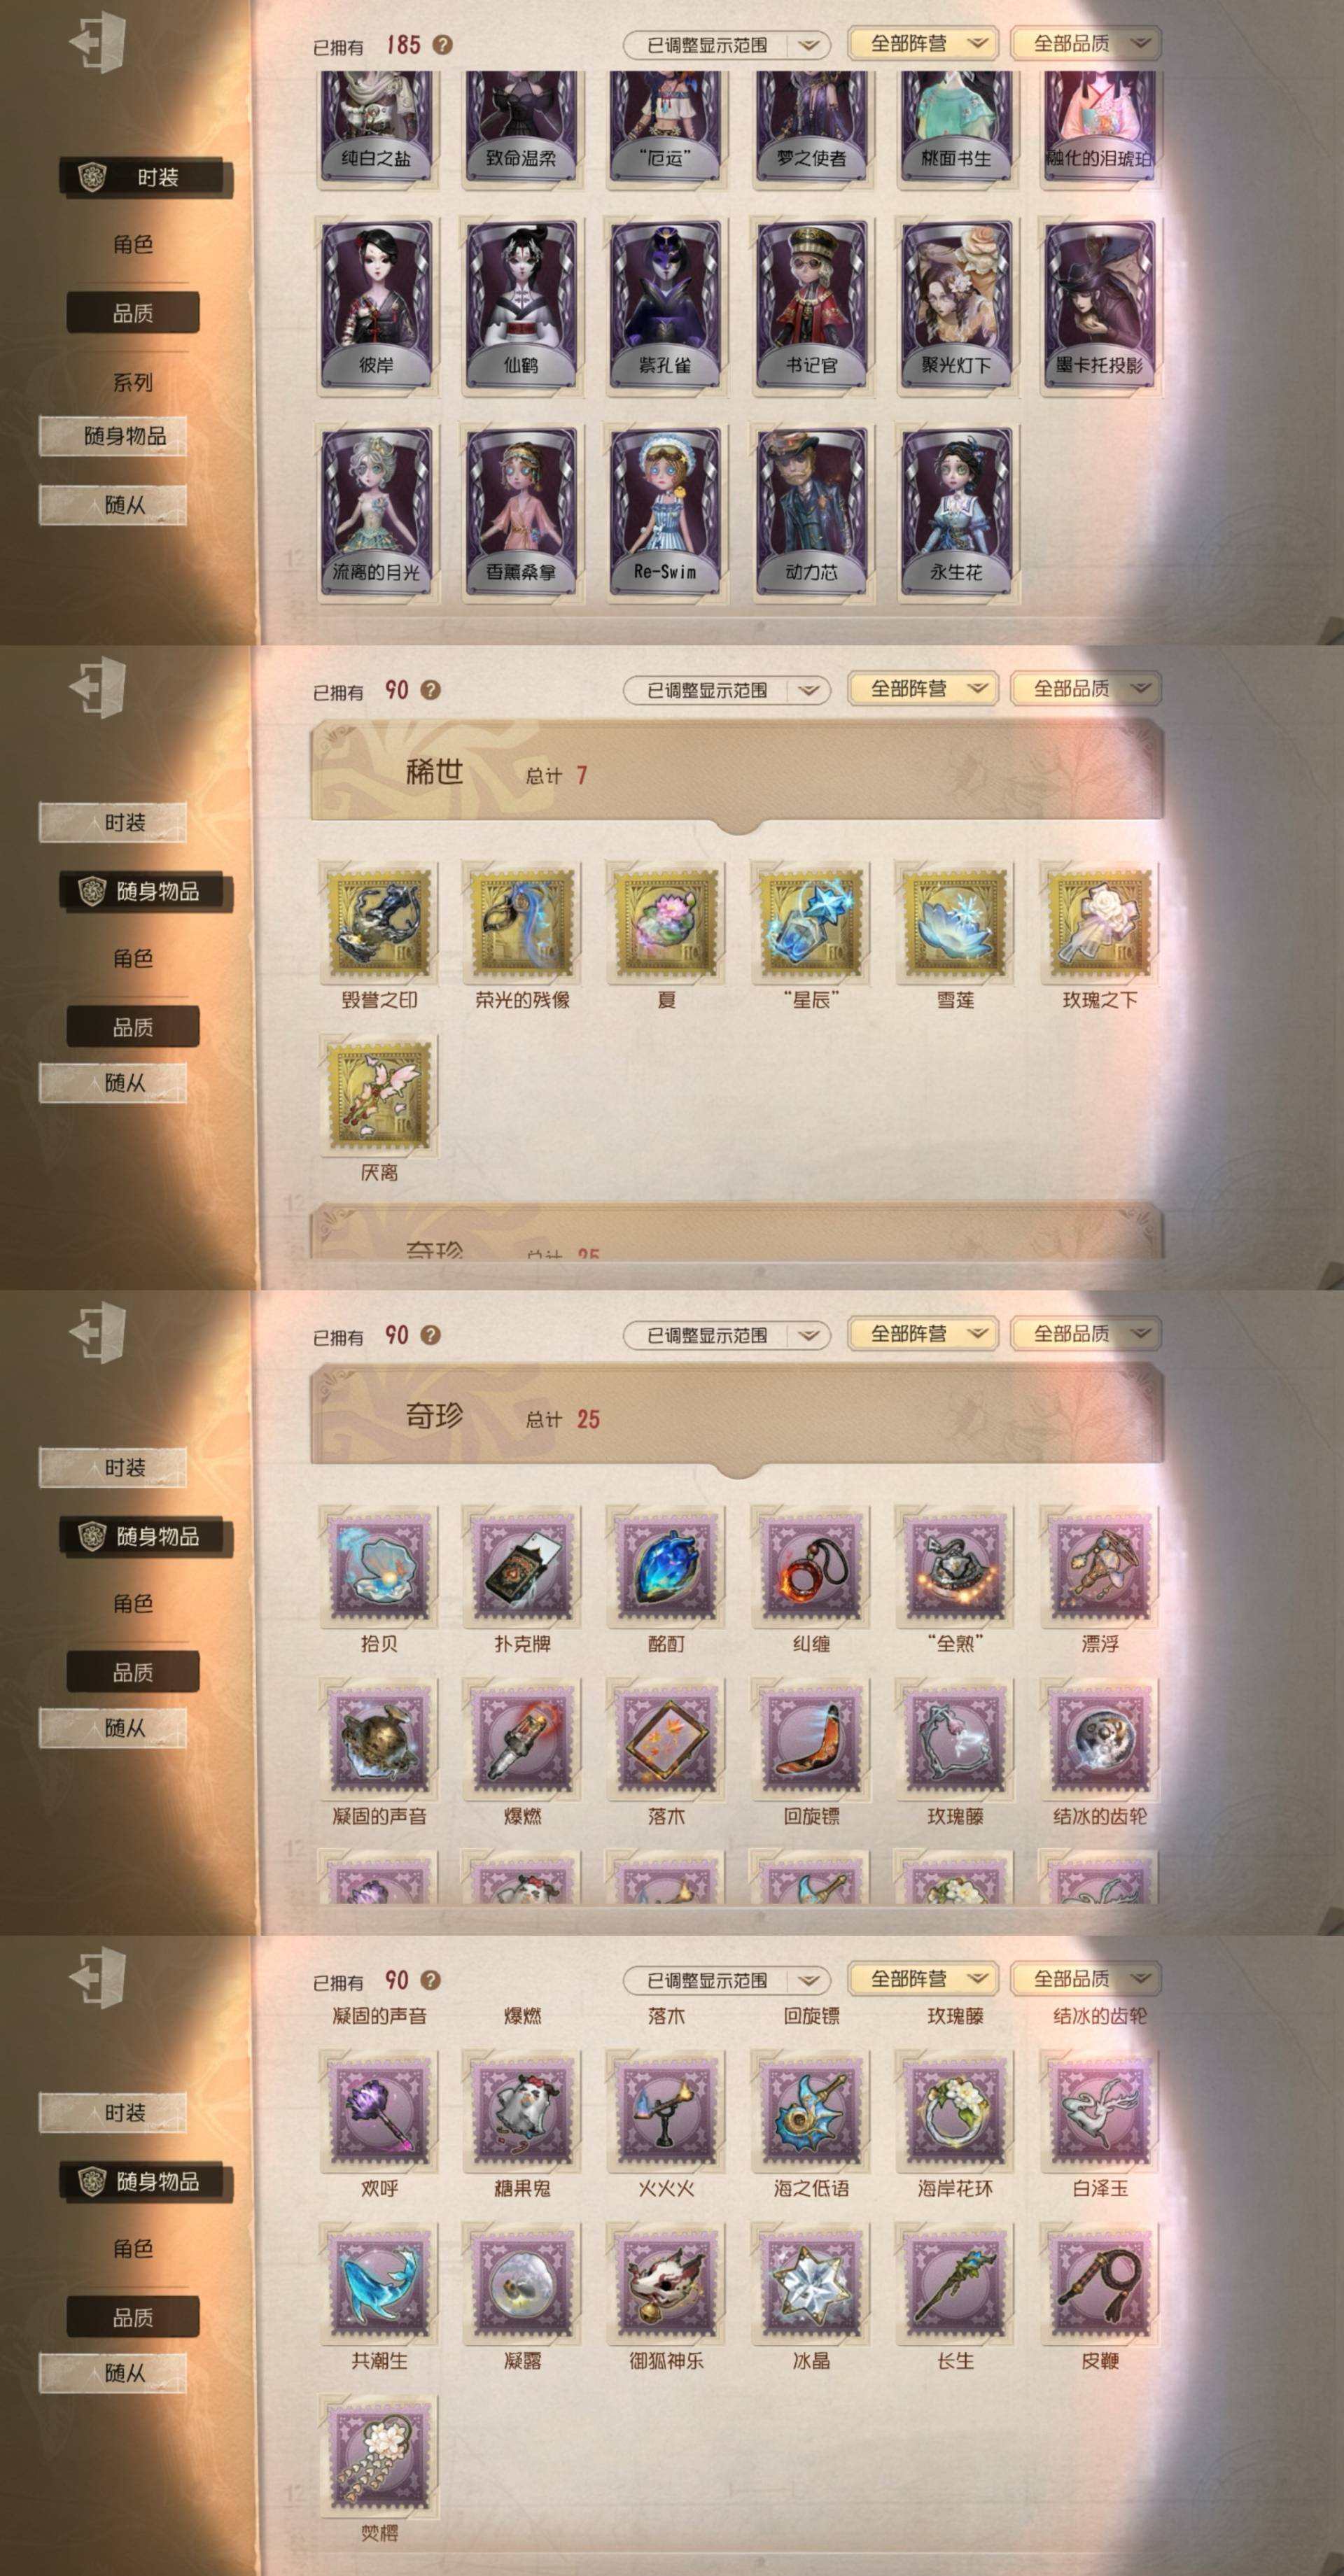Select the 回旋镖 boomerang accessory icon
Viewport: 1344px width, 2576px height.
810,1739
